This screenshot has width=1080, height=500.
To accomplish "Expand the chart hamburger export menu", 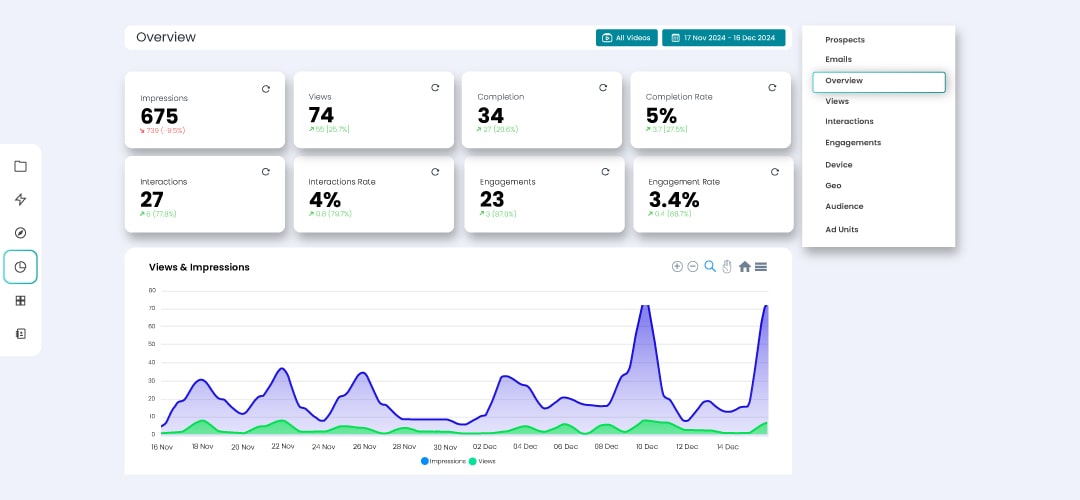I will tap(761, 267).
